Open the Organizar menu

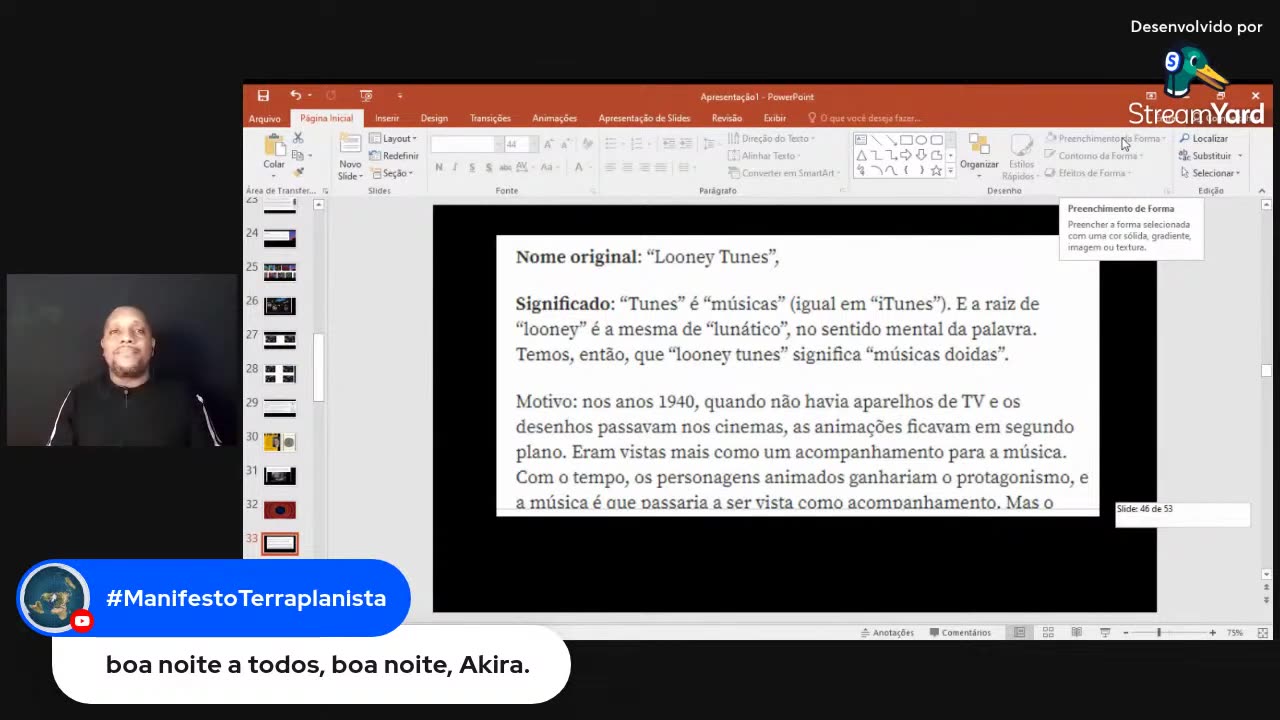click(979, 154)
